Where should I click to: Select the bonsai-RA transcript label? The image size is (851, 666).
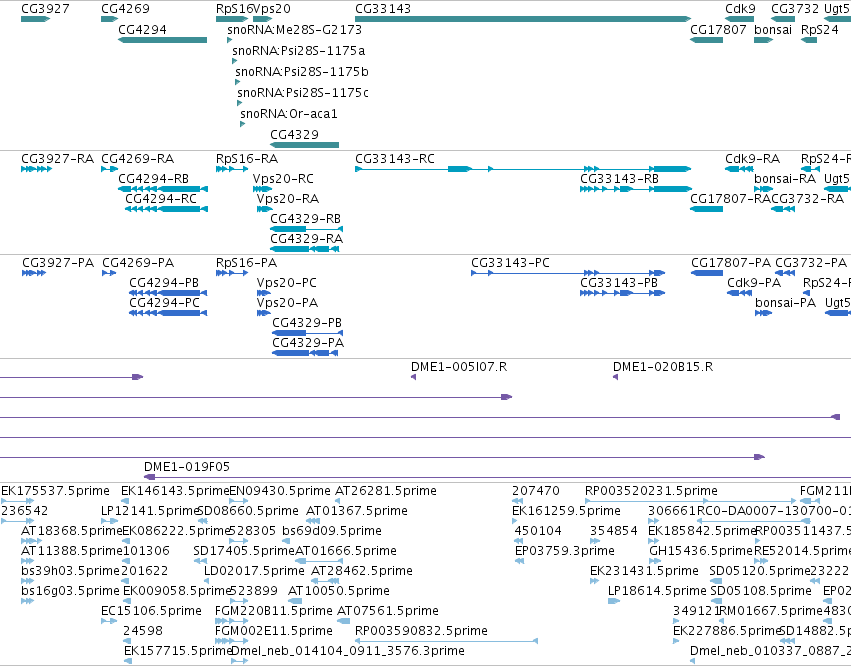785,179
